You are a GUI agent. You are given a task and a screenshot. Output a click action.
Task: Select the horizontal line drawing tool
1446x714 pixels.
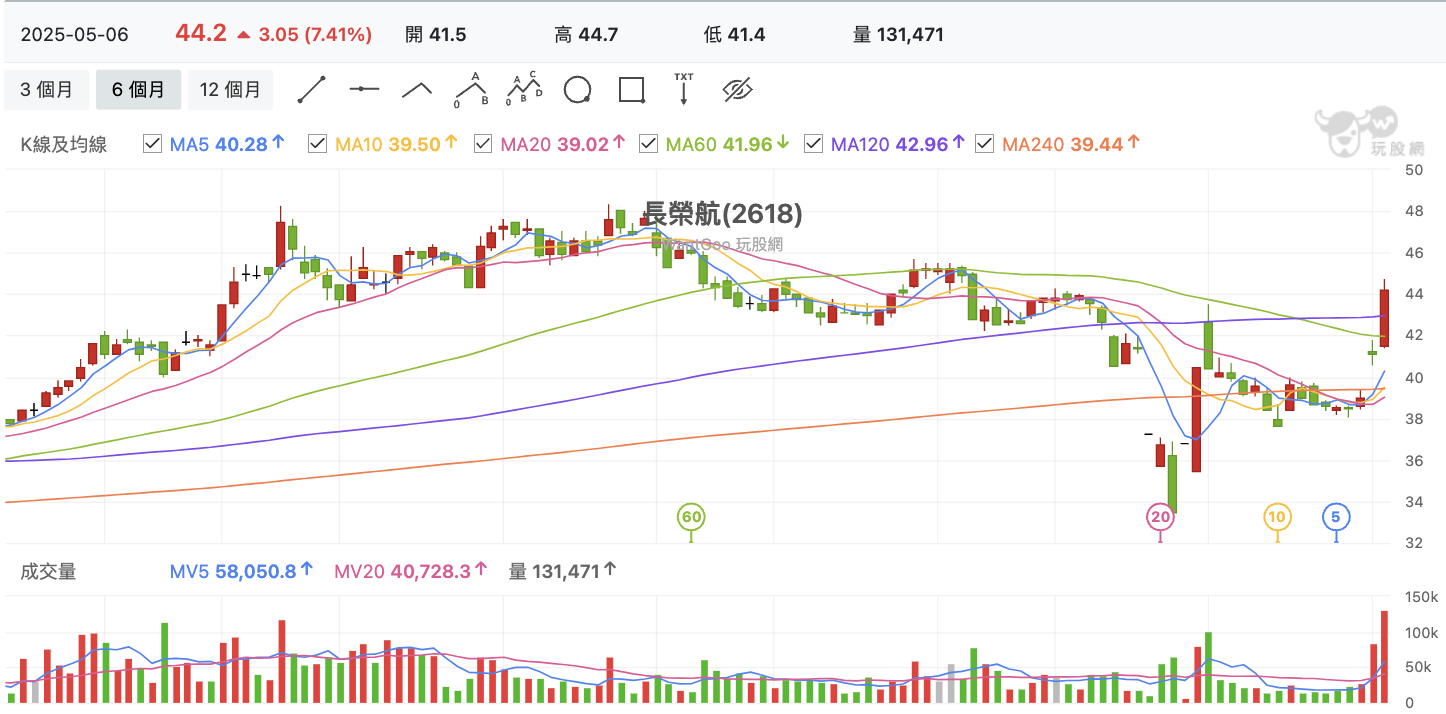pyautogui.click(x=364, y=90)
